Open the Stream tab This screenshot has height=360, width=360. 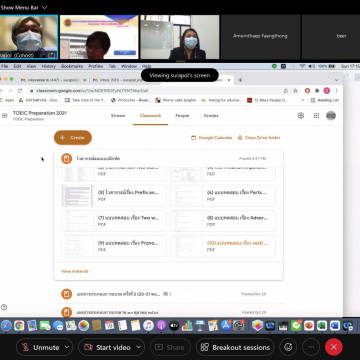point(118,116)
